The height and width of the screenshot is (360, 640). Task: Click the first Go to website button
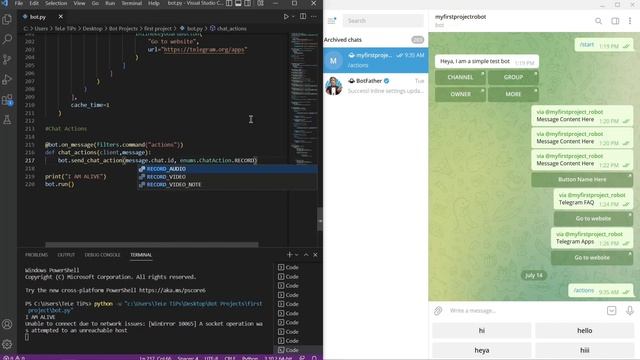(x=593, y=219)
